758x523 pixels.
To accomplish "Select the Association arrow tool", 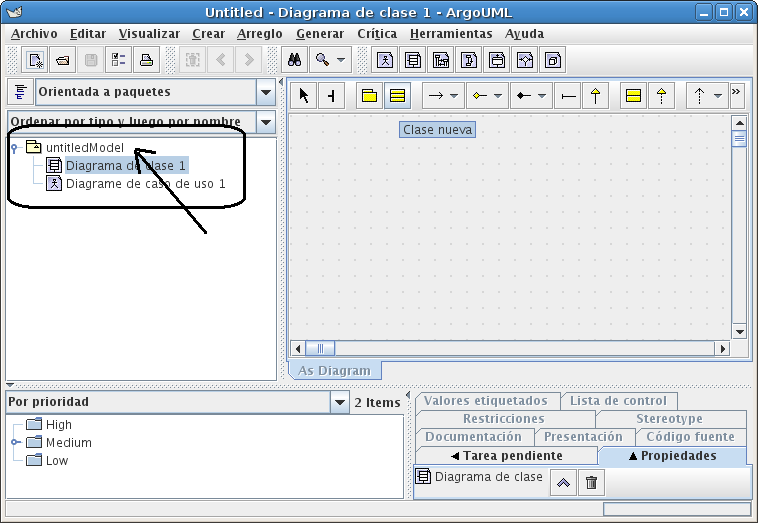I will 436,96.
